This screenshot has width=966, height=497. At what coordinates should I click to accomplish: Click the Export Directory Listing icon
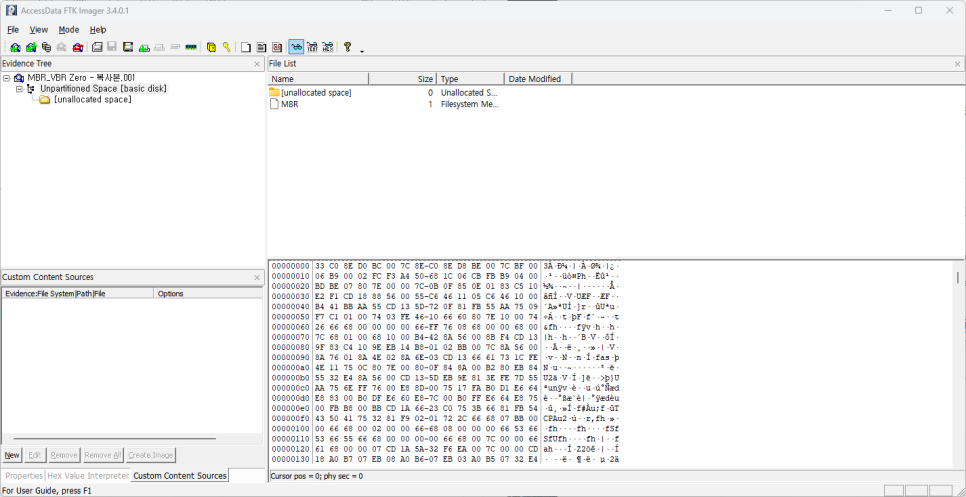click(277, 47)
